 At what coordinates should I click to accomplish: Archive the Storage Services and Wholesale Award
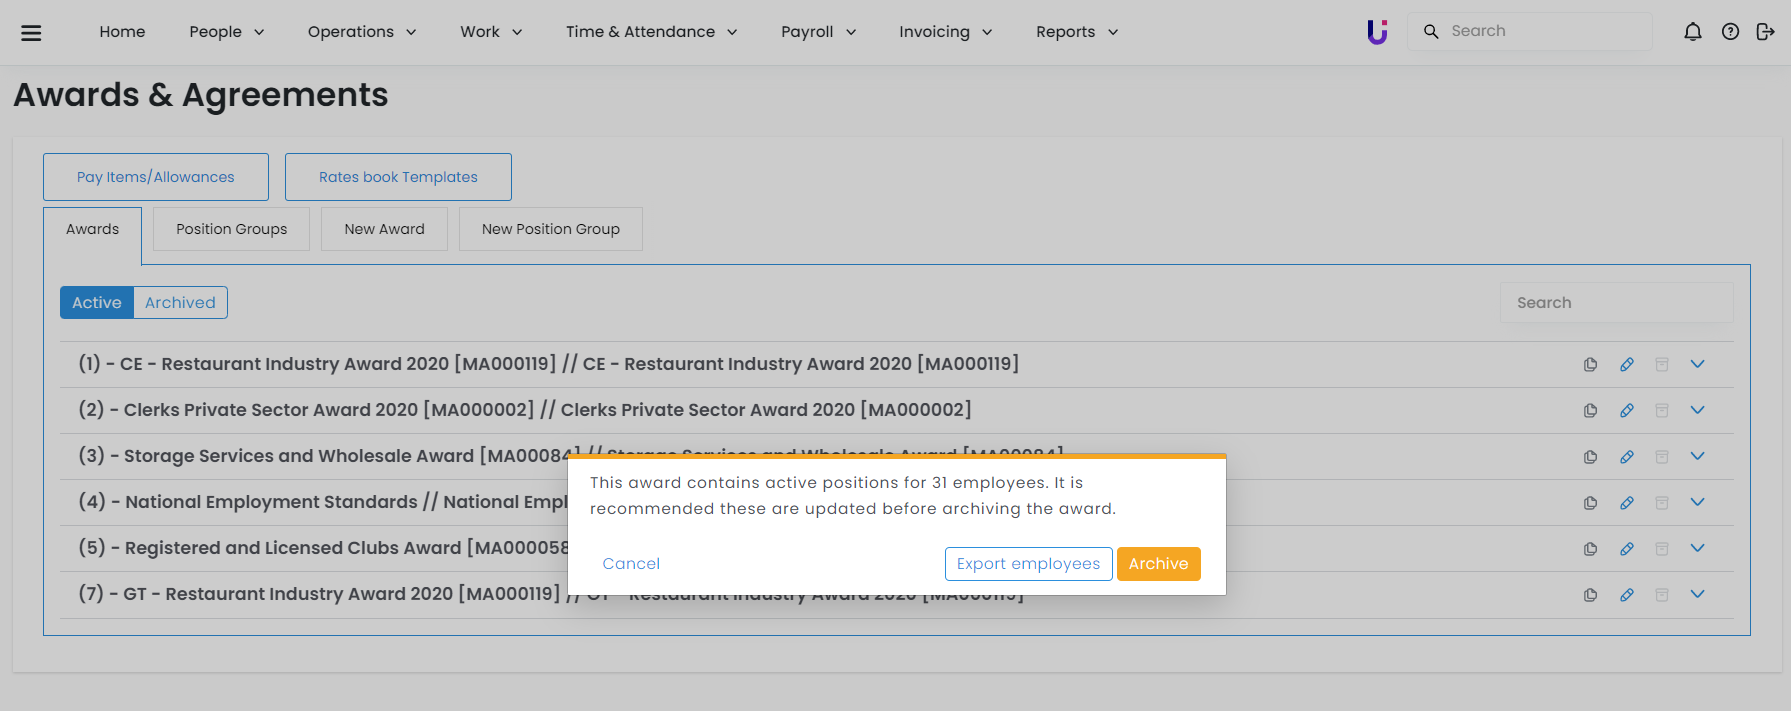click(1662, 457)
